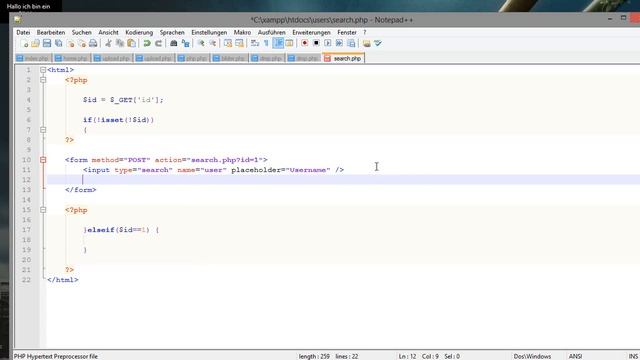The height and width of the screenshot is (360, 640).
Task: Collapse the brace fold marker on line 7
Action: 43,130
